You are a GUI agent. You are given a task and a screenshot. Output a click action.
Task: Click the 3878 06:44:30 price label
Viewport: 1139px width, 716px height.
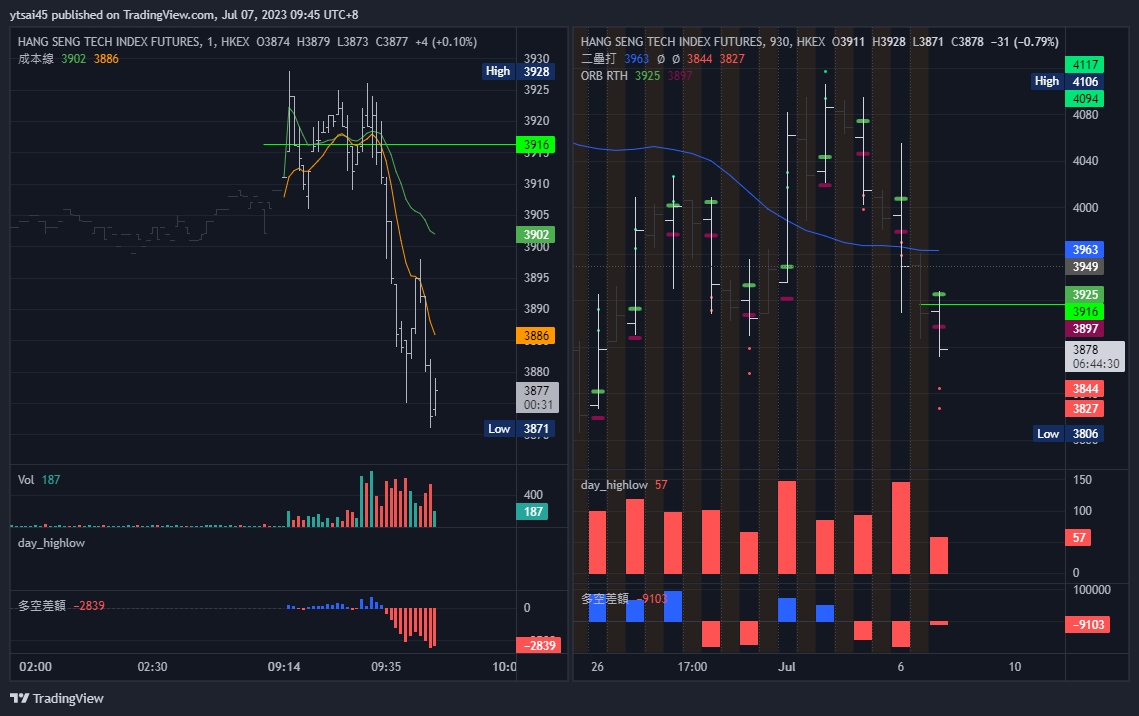[1095, 357]
